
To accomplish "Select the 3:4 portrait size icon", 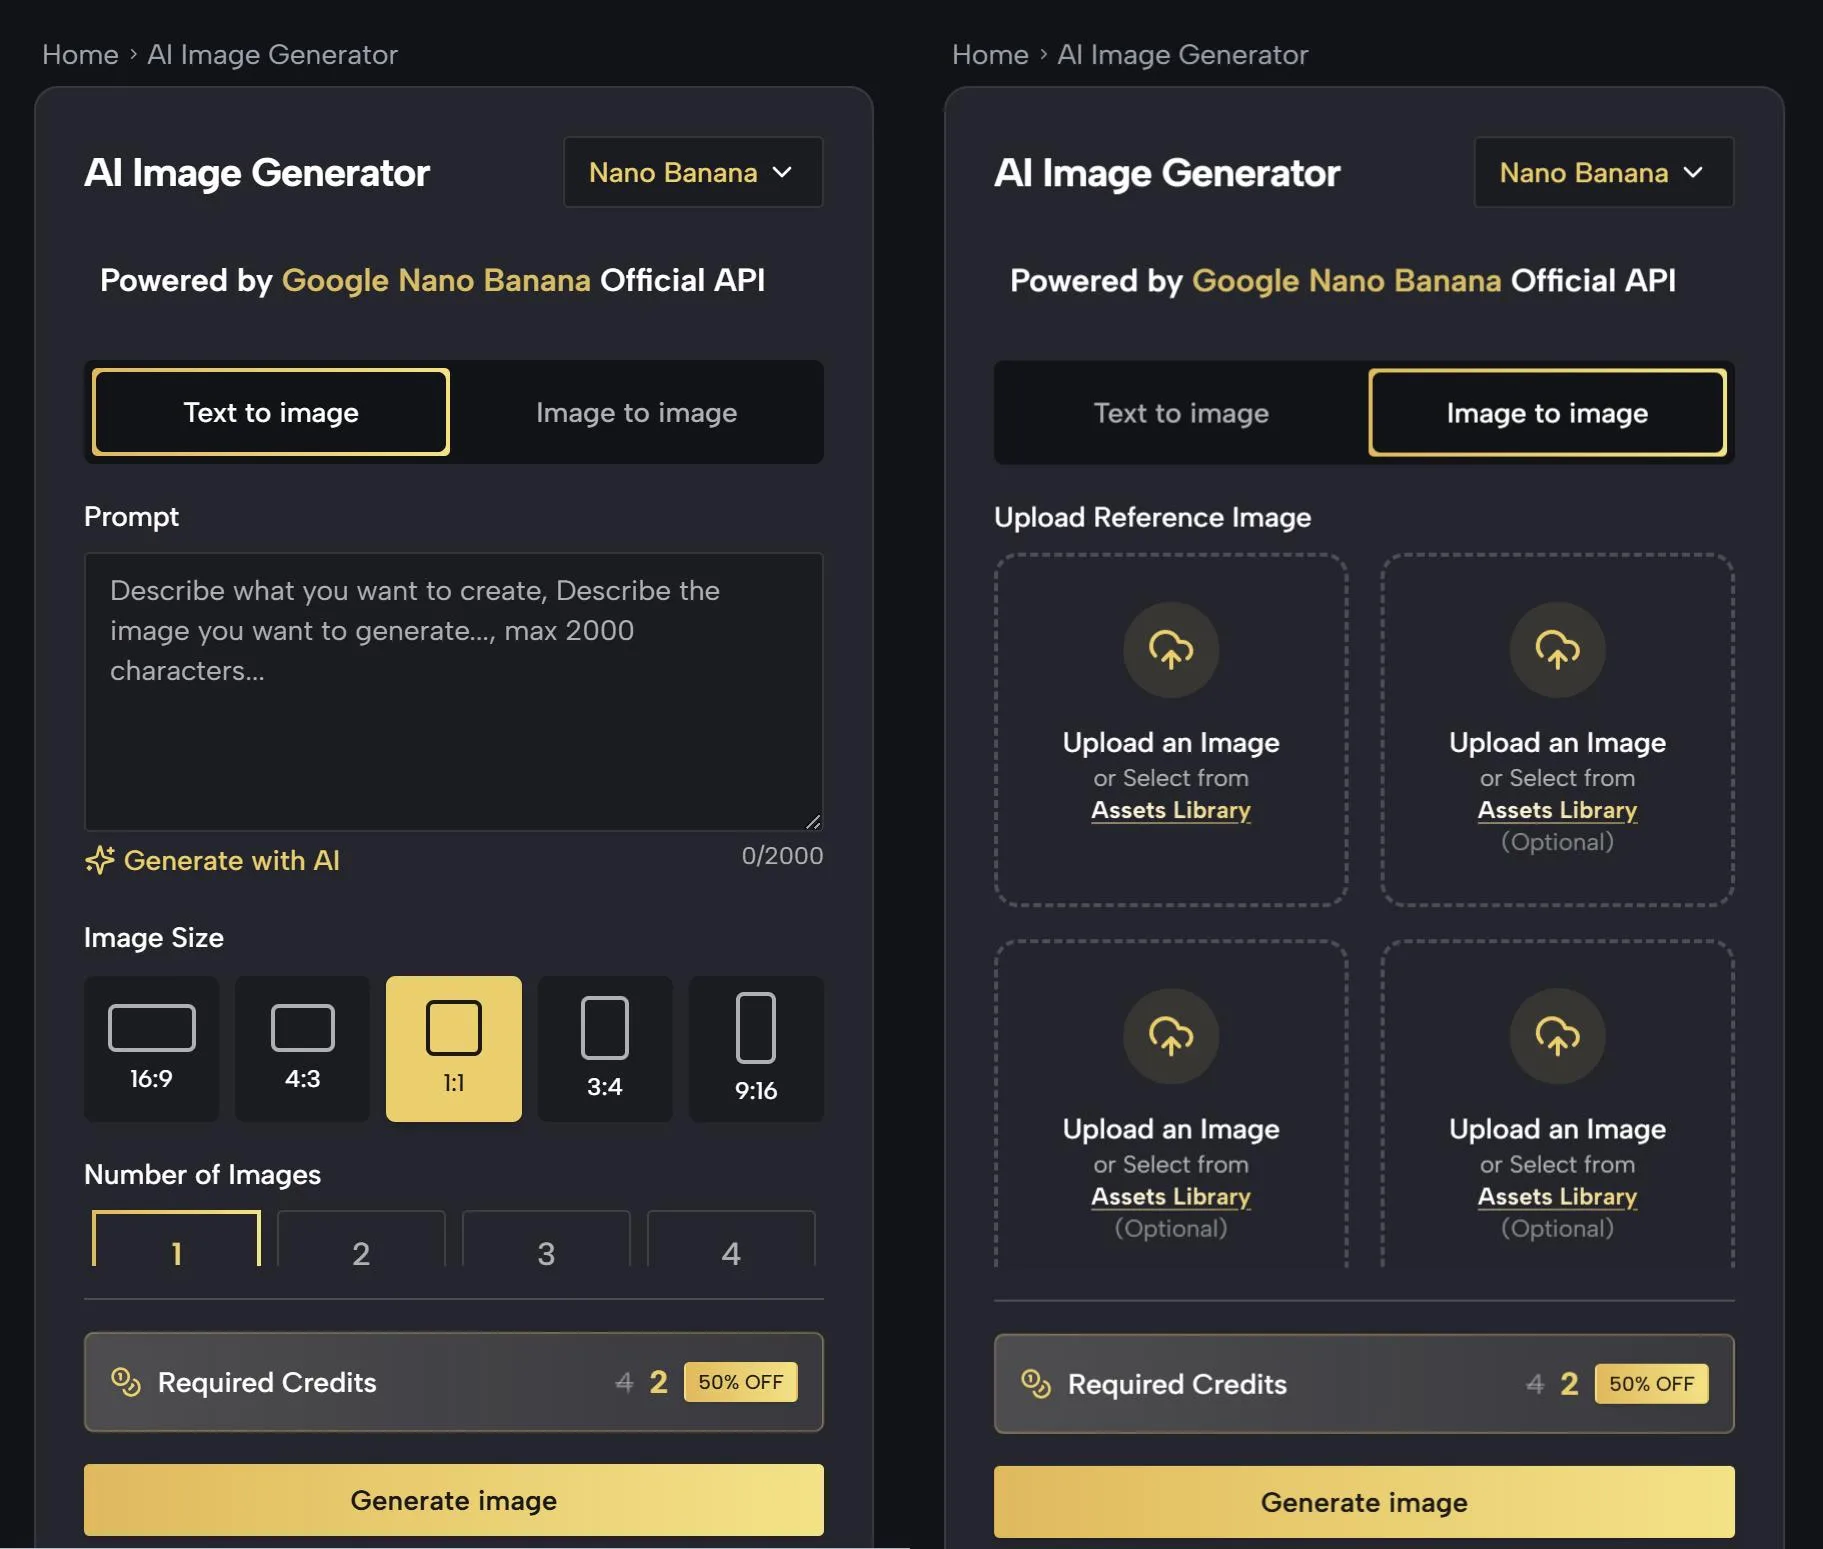I will point(605,1028).
